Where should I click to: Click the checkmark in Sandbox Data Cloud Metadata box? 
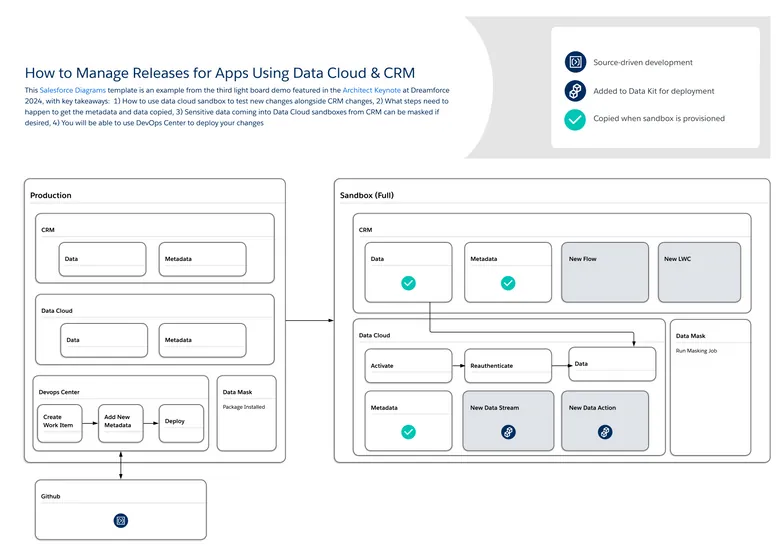click(x=408, y=433)
